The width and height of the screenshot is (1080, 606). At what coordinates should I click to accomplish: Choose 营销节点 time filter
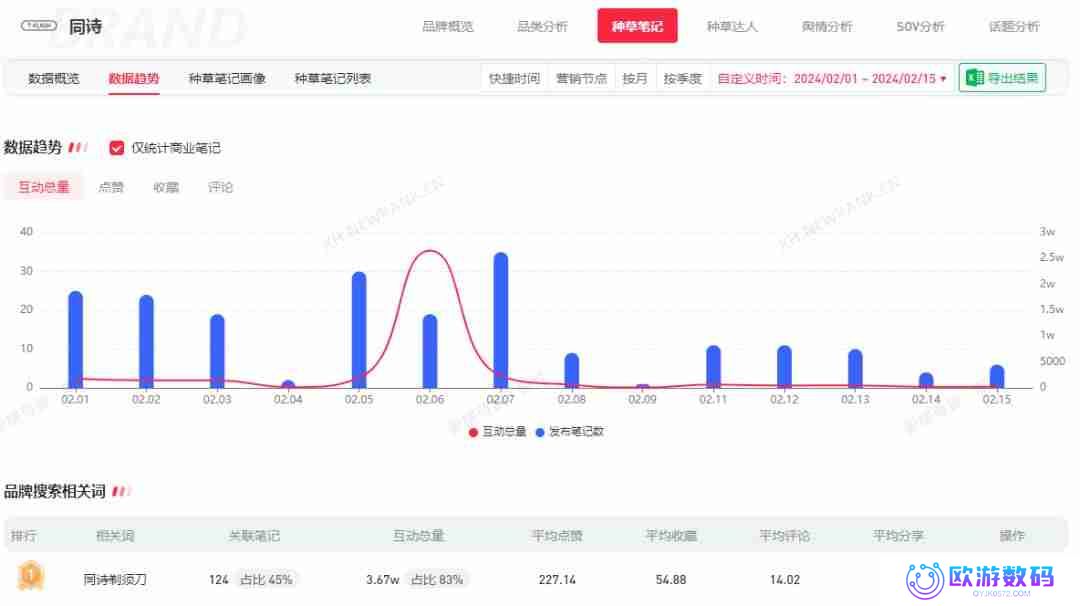tap(581, 79)
